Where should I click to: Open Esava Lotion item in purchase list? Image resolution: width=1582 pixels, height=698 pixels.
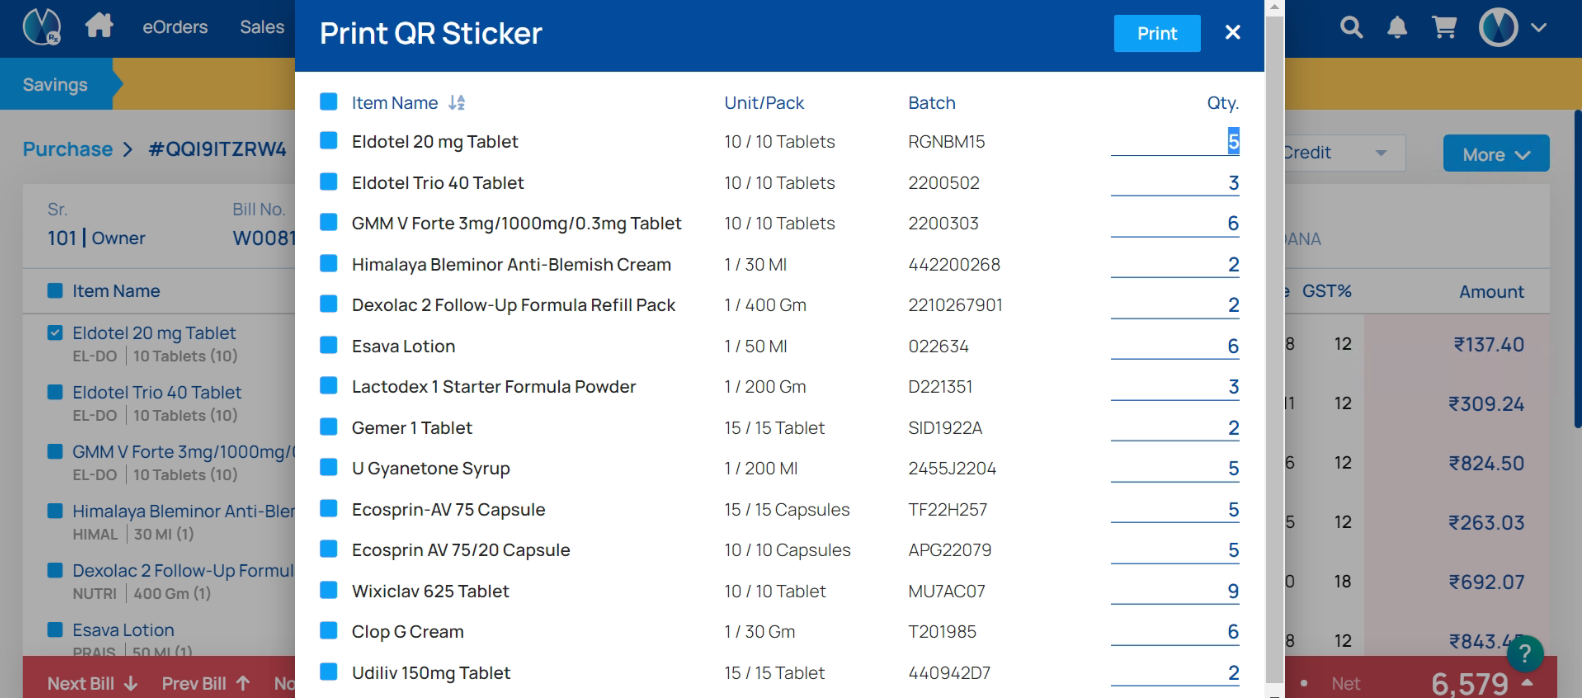[x=123, y=630]
